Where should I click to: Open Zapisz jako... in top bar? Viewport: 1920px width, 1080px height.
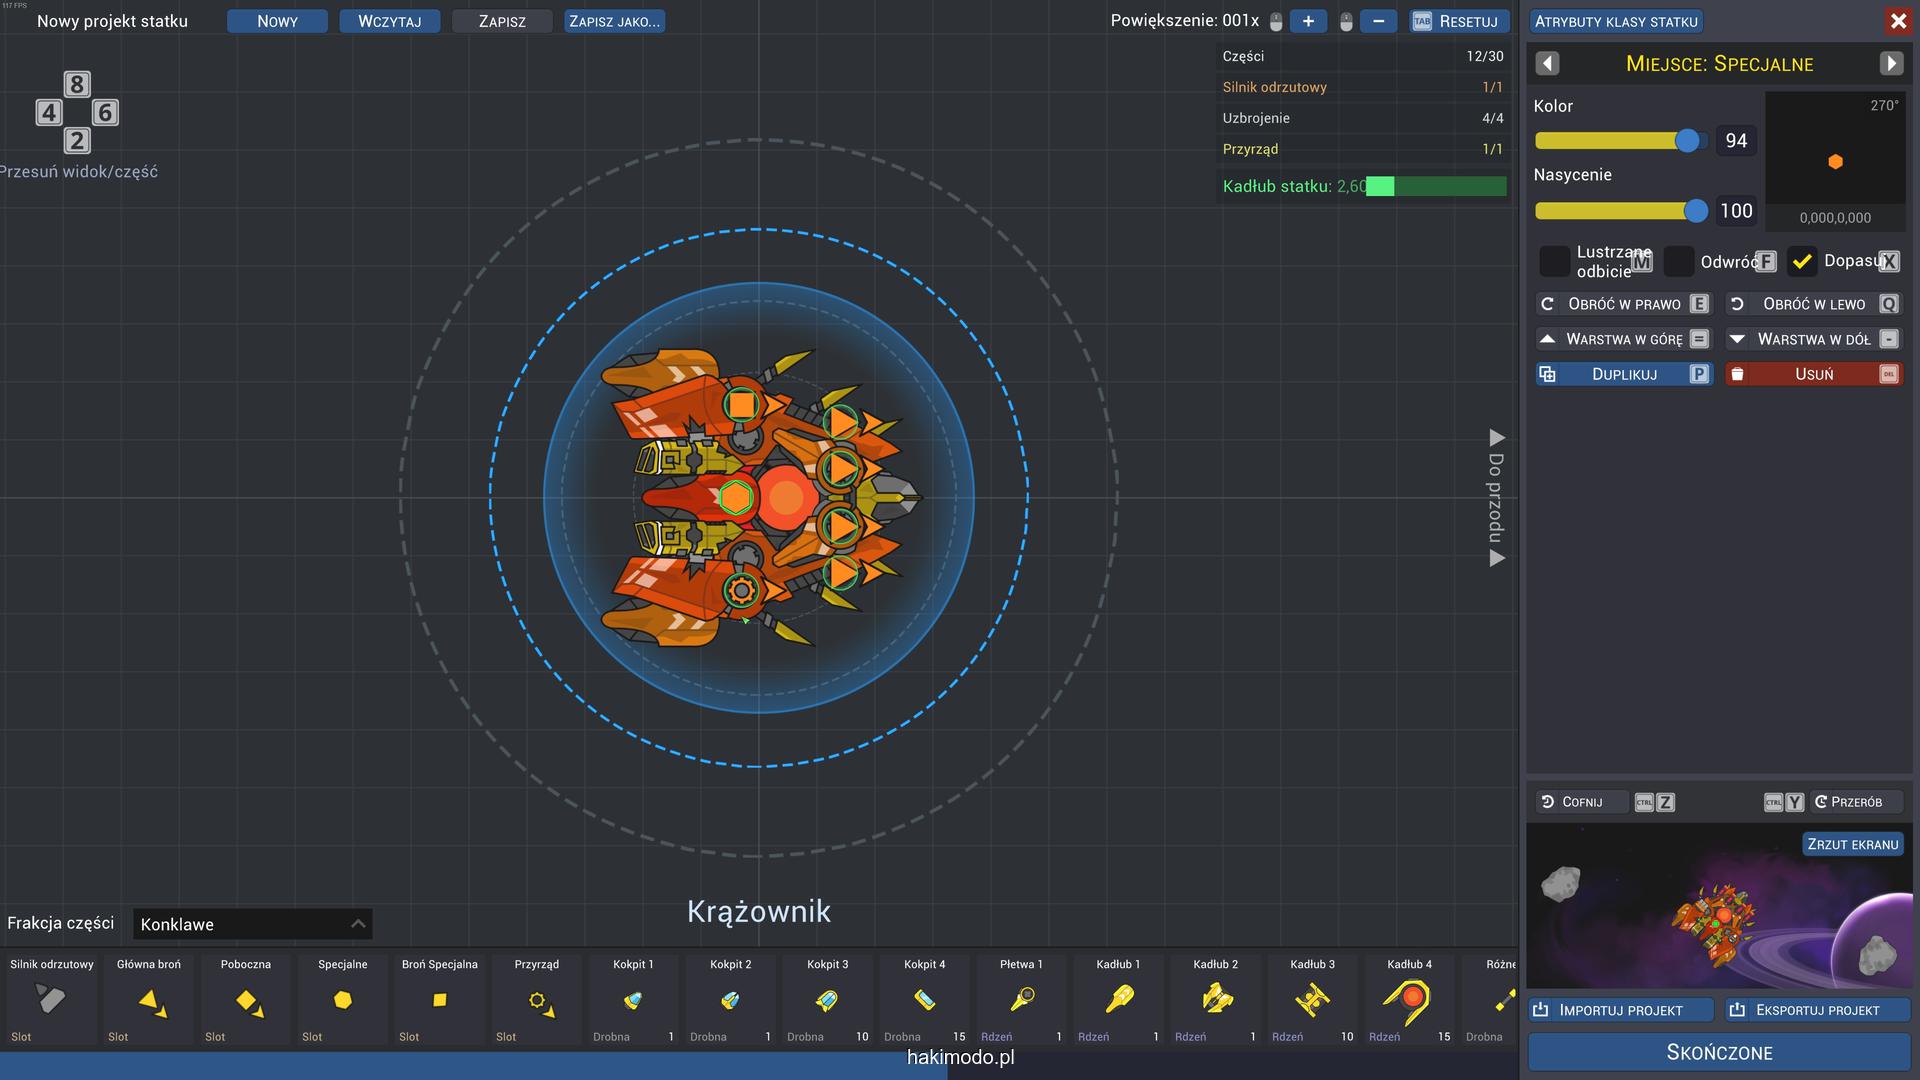coord(614,21)
